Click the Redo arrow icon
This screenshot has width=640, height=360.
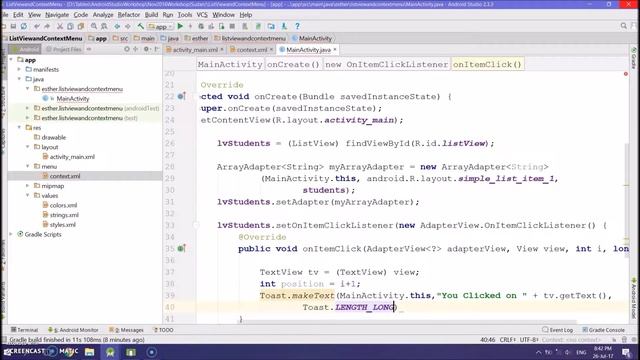tap(47, 26)
